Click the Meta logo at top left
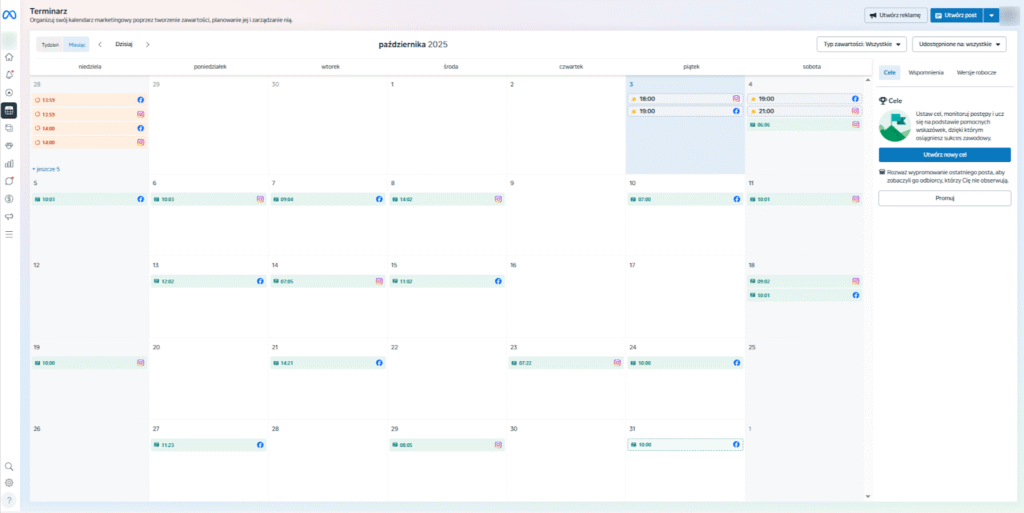The image size is (1024, 513). [x=9, y=15]
